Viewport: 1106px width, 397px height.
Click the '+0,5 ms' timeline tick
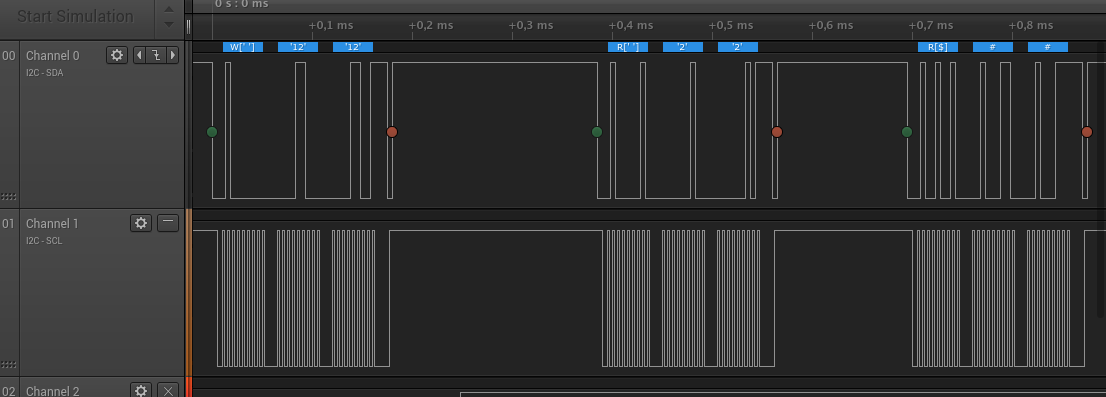coord(731,25)
